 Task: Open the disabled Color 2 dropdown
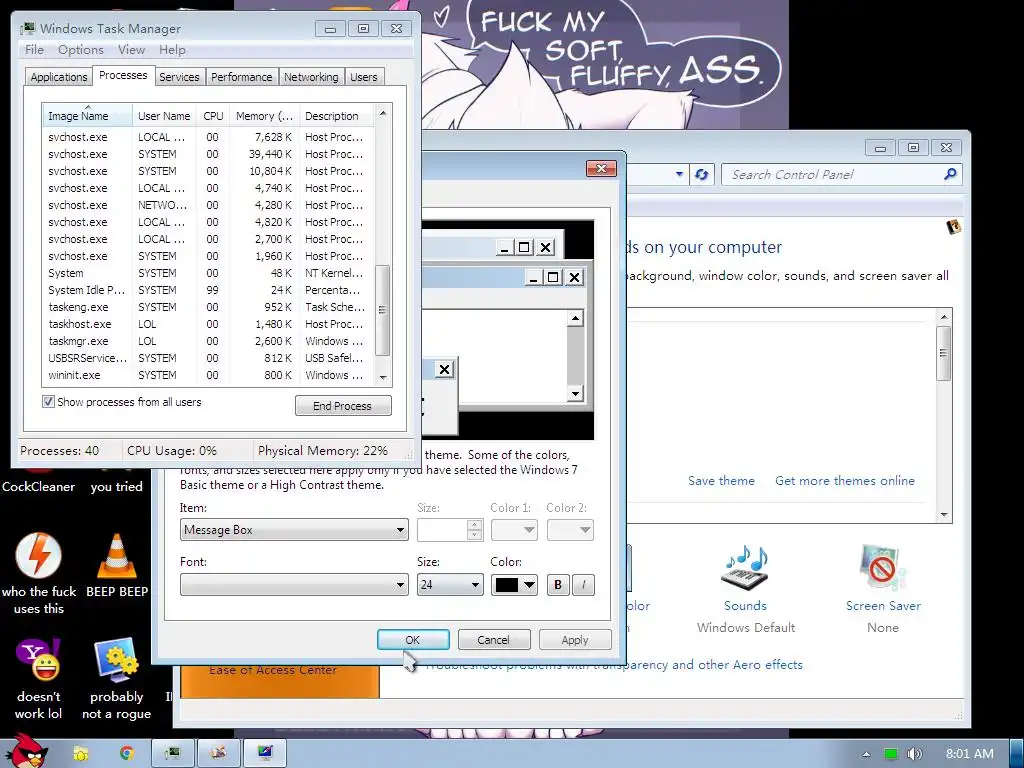coord(569,530)
